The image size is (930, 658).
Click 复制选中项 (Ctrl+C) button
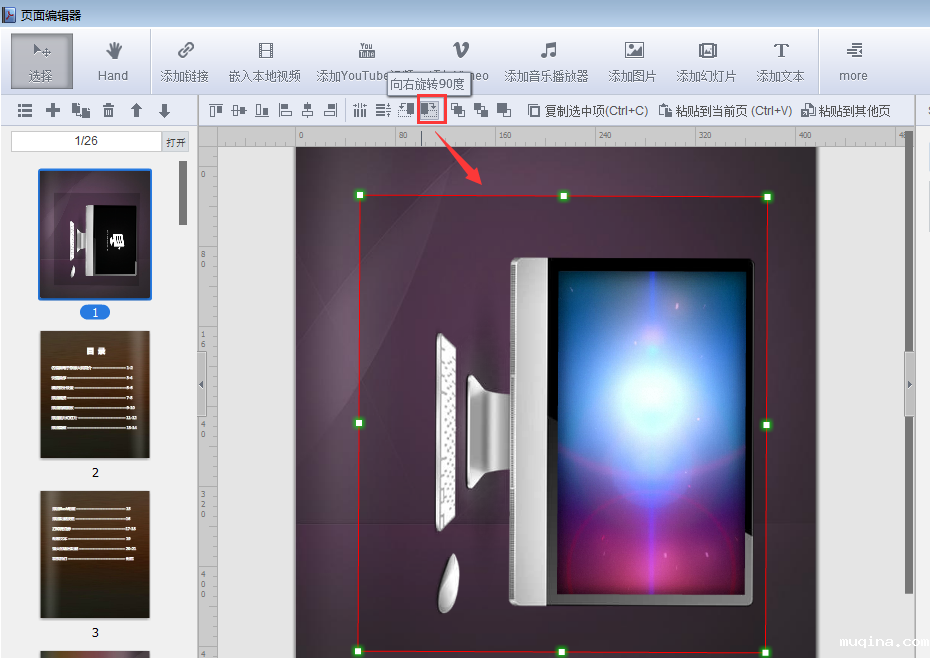tap(588, 111)
